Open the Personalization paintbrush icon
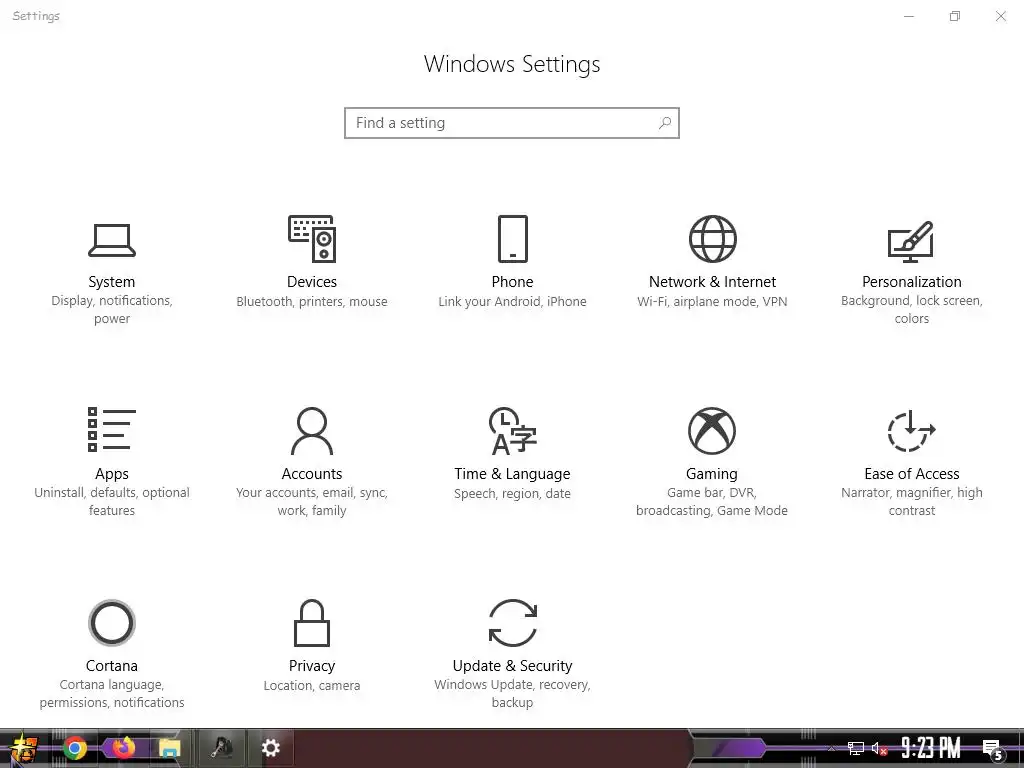Image resolution: width=1024 pixels, height=768 pixels. click(911, 242)
